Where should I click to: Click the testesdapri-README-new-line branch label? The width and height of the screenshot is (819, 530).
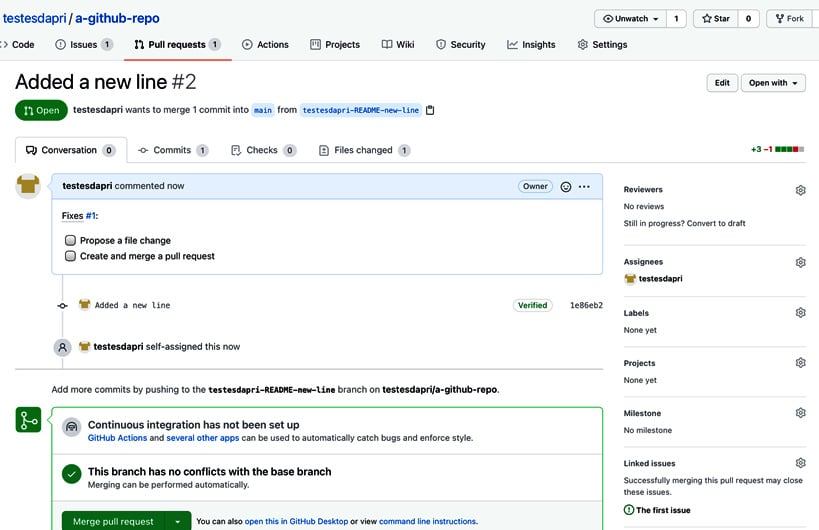(360, 110)
